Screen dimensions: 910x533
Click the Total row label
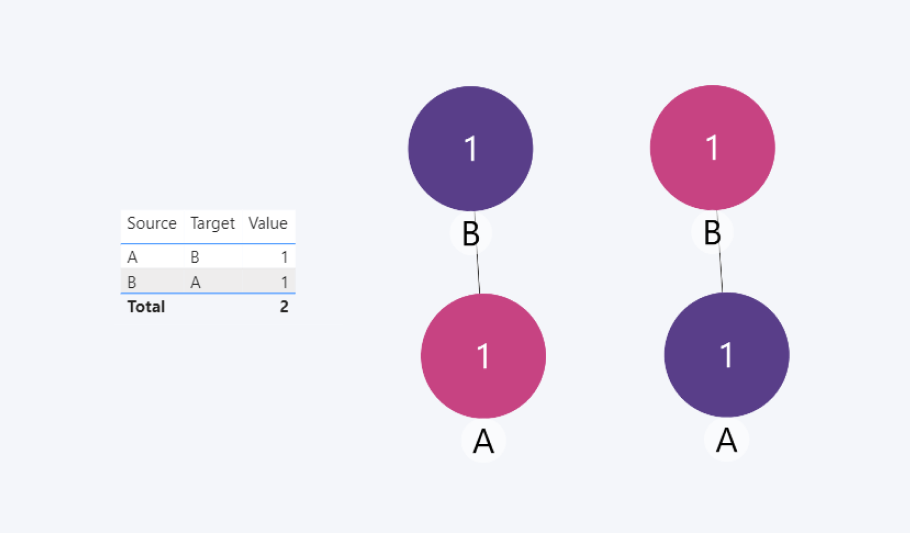click(146, 307)
